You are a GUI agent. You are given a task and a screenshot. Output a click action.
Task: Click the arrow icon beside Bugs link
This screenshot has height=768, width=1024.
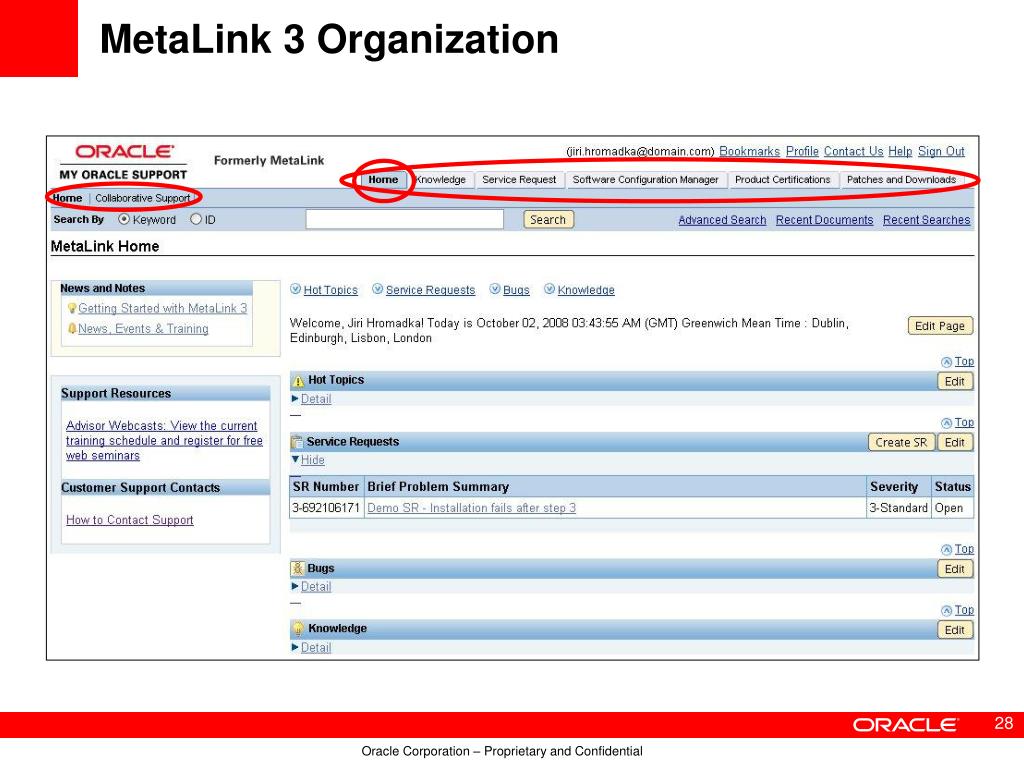click(495, 289)
